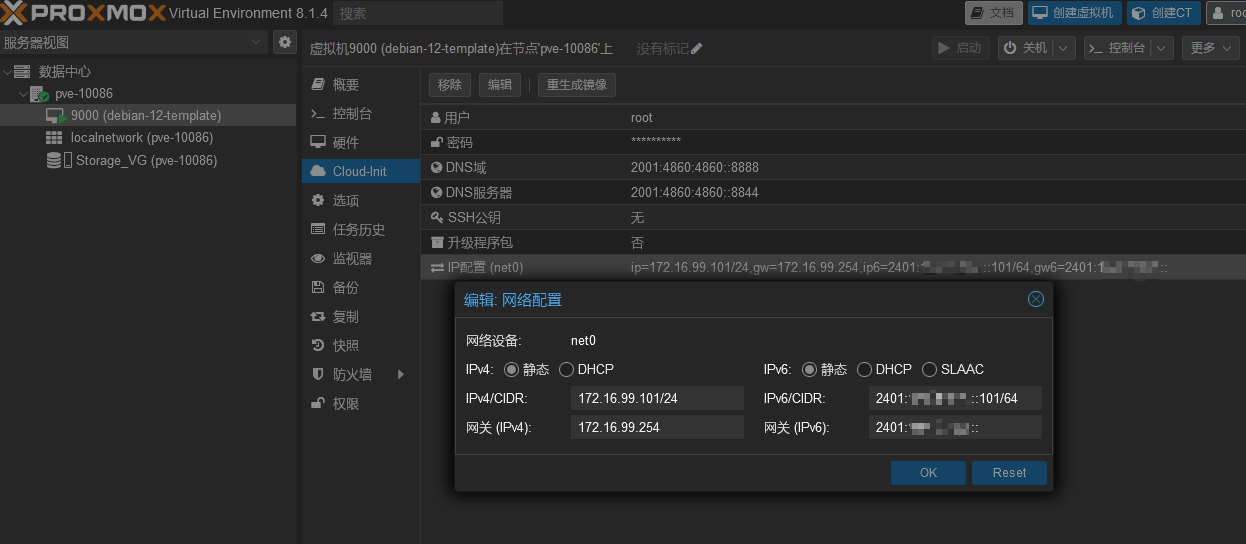Select the 升级程序包 row
Image resolution: width=1246 pixels, height=544 pixels.
833,243
